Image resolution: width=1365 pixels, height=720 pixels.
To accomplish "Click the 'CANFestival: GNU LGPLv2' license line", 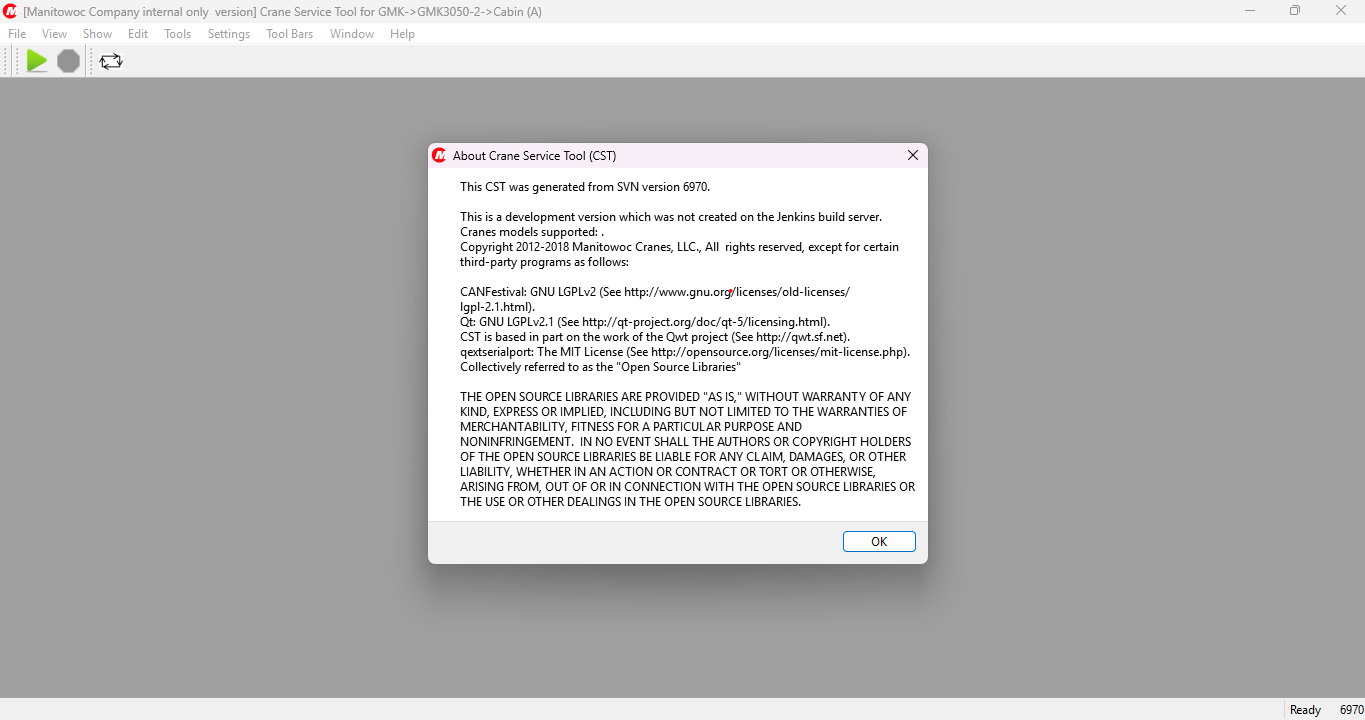I will point(655,292).
